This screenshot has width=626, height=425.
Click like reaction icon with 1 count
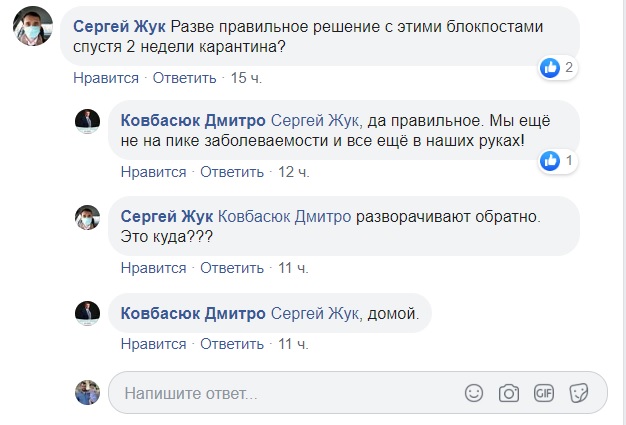pos(549,160)
